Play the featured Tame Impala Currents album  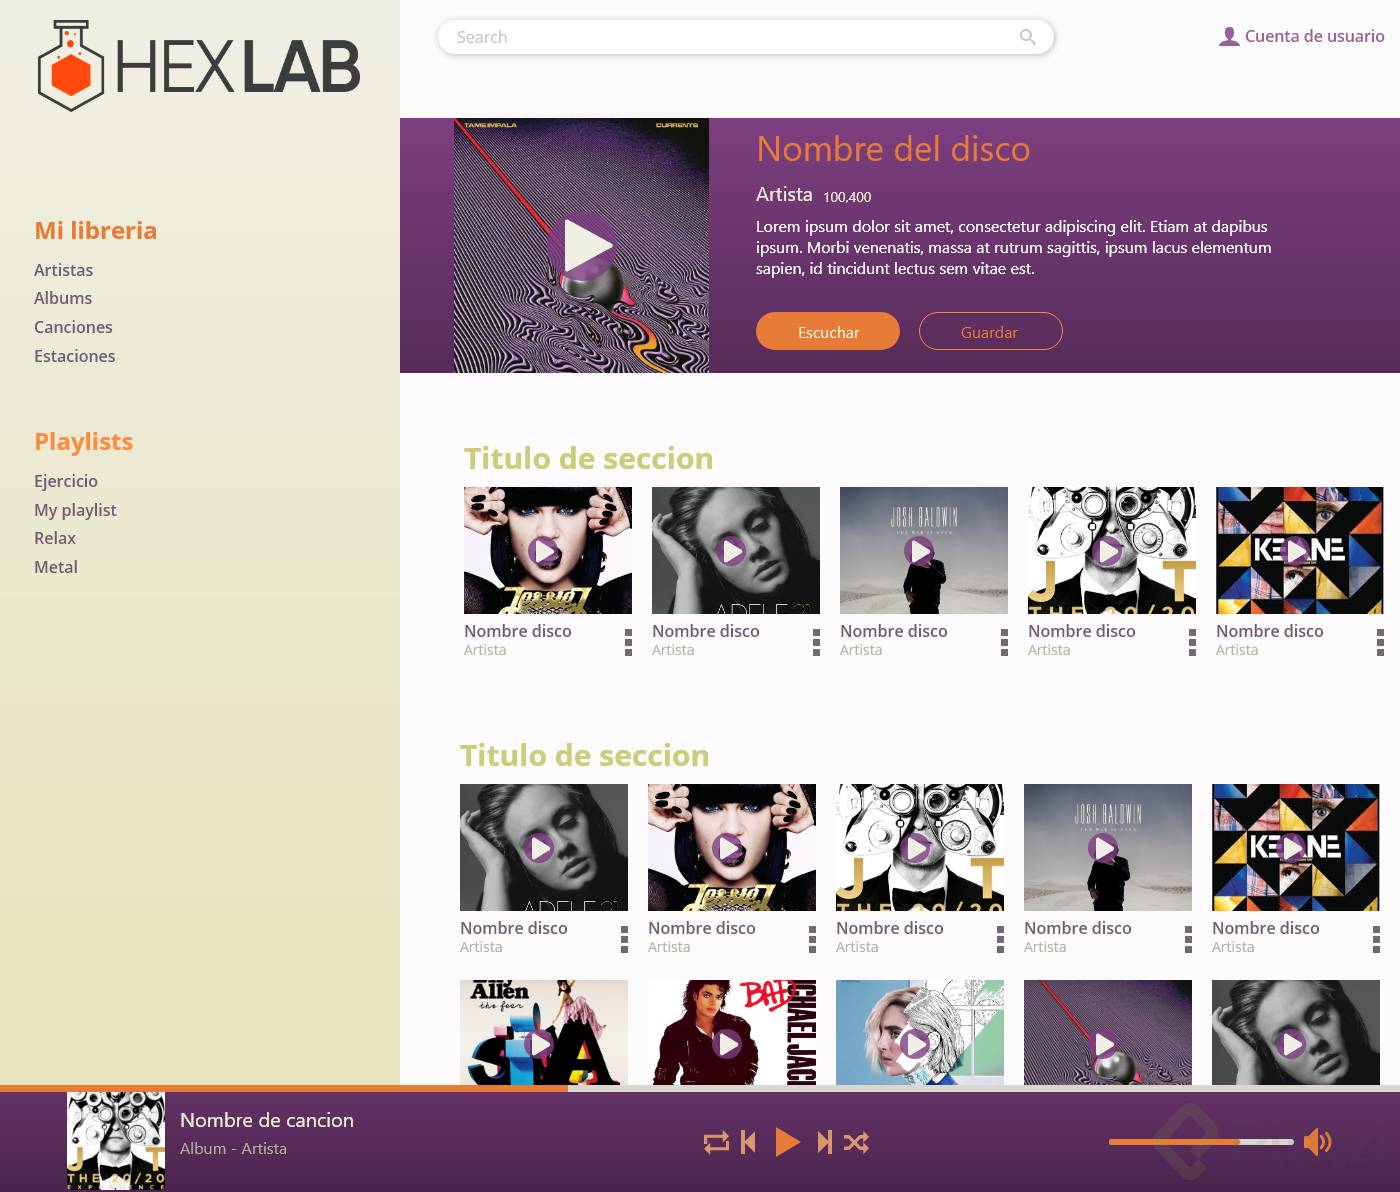click(x=581, y=246)
